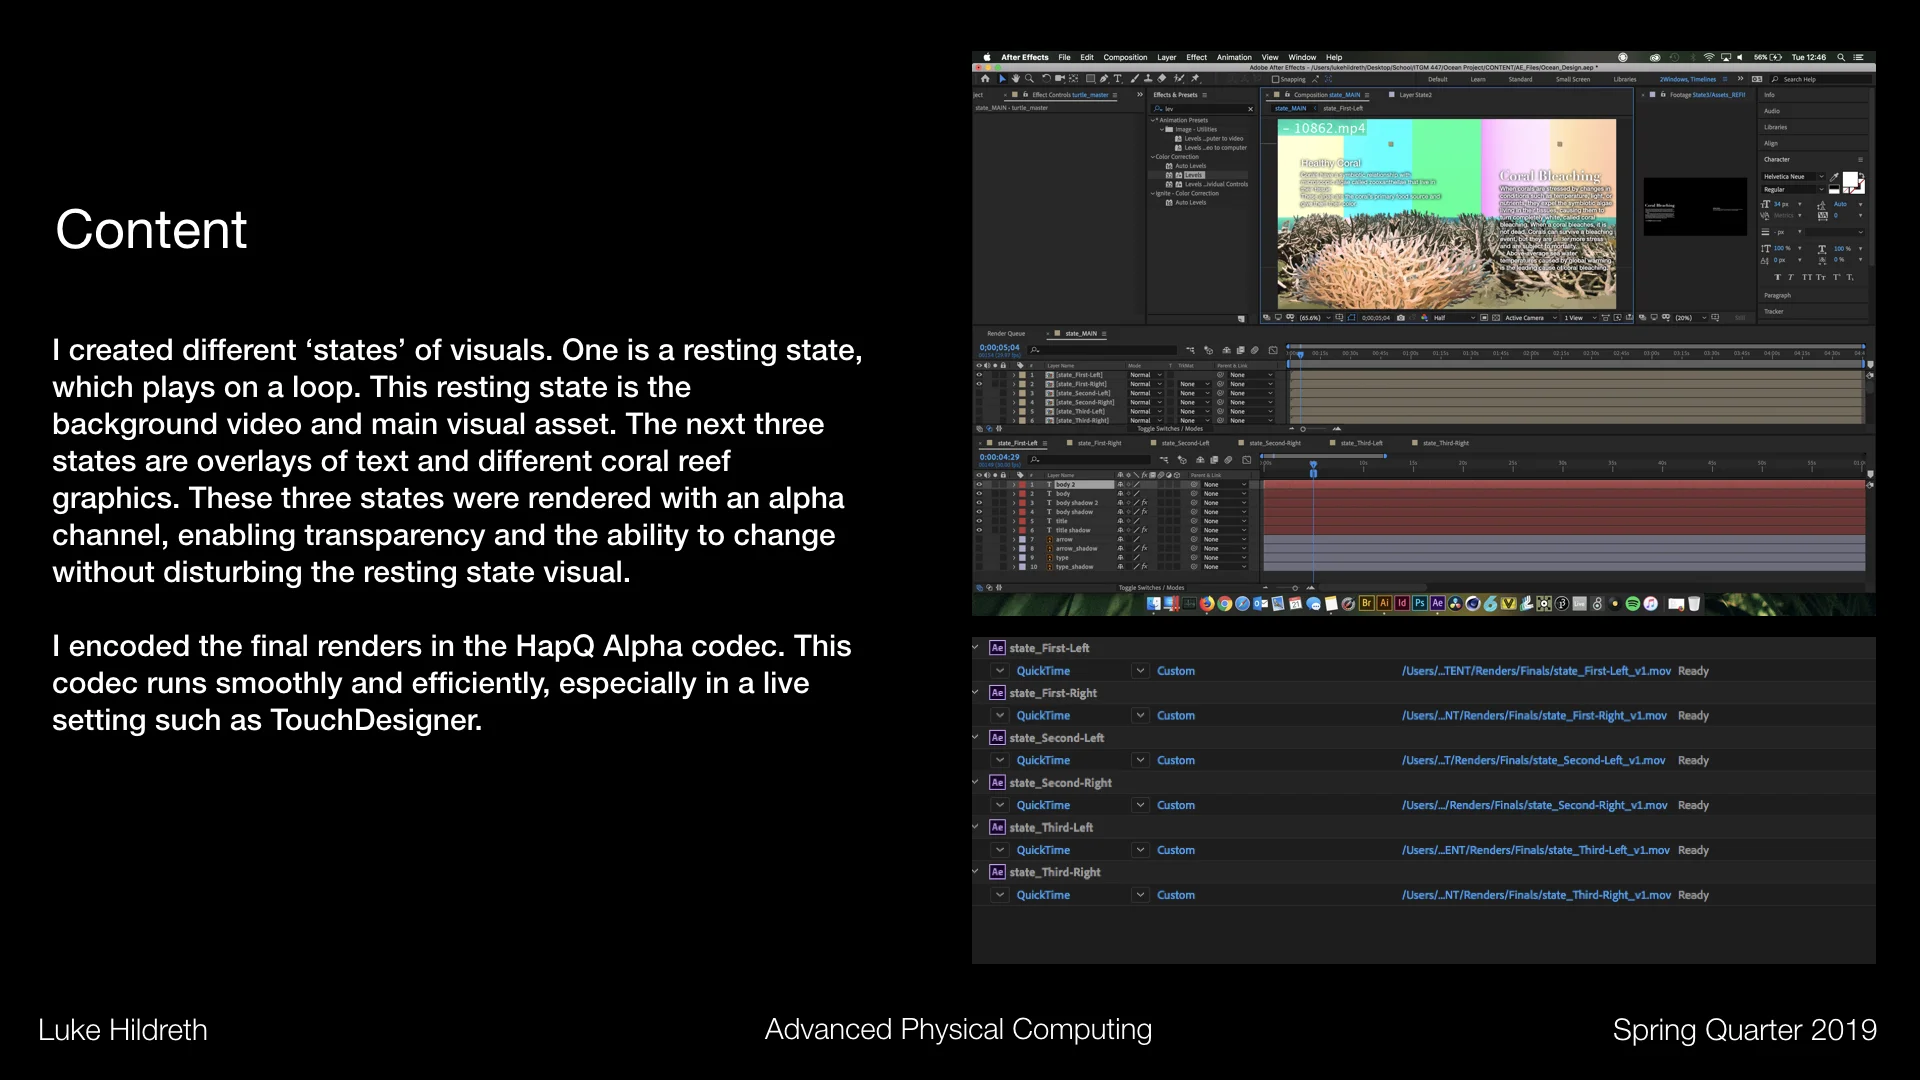1920x1080 pixels.
Task: Click the Home icon in toolbar
Action: (985, 78)
